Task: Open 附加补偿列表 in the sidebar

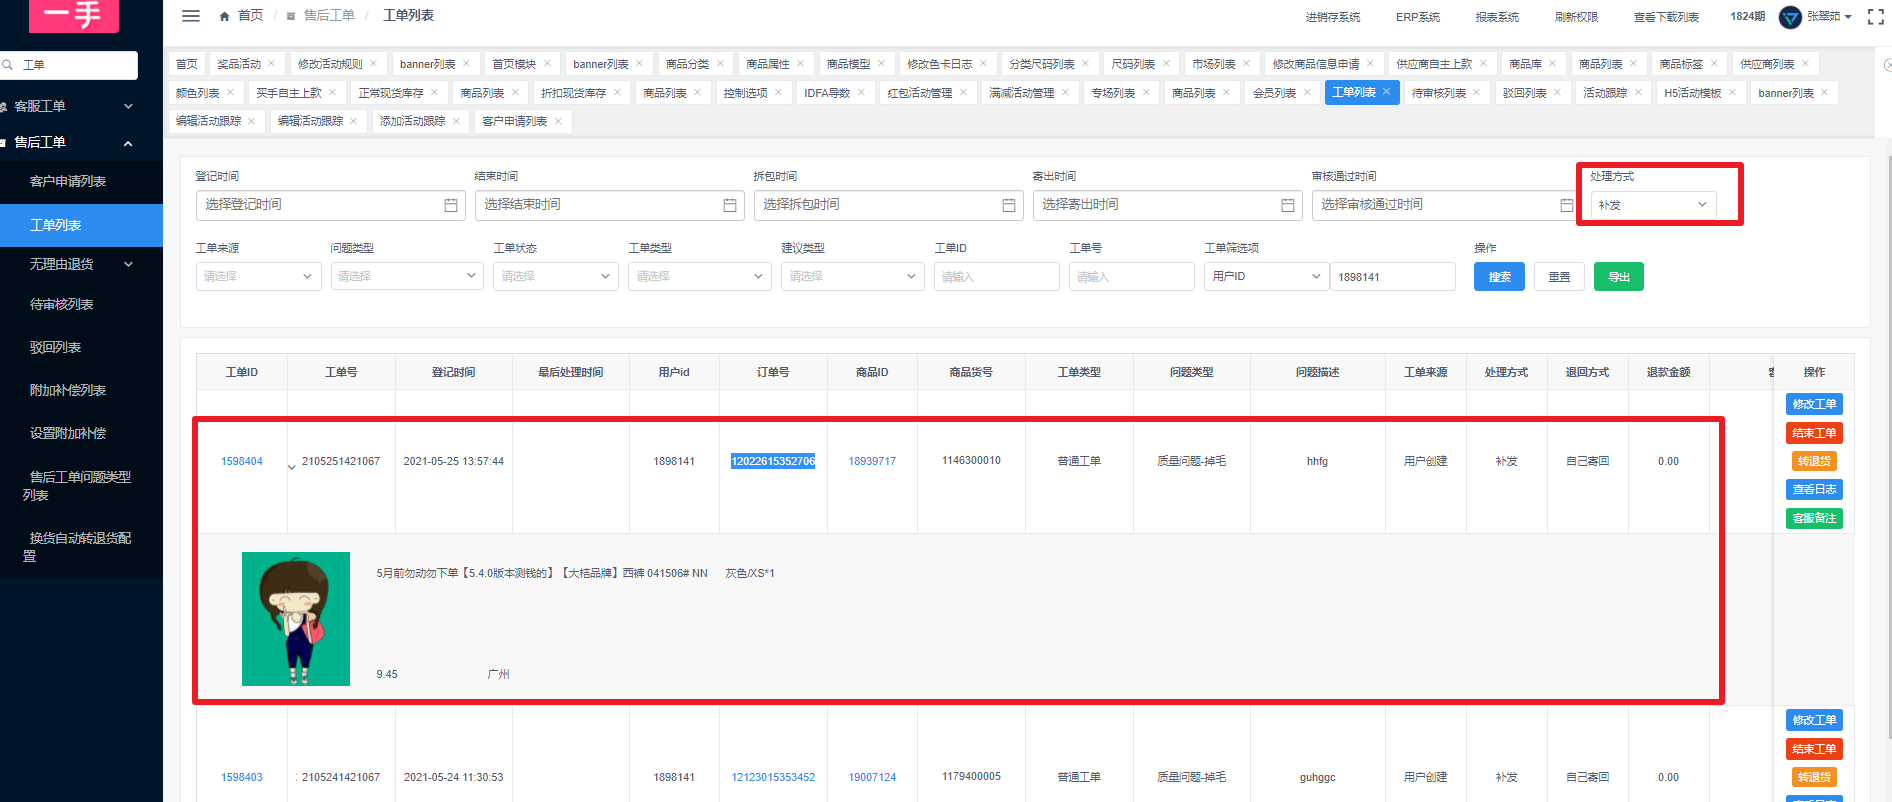Action: 68,391
